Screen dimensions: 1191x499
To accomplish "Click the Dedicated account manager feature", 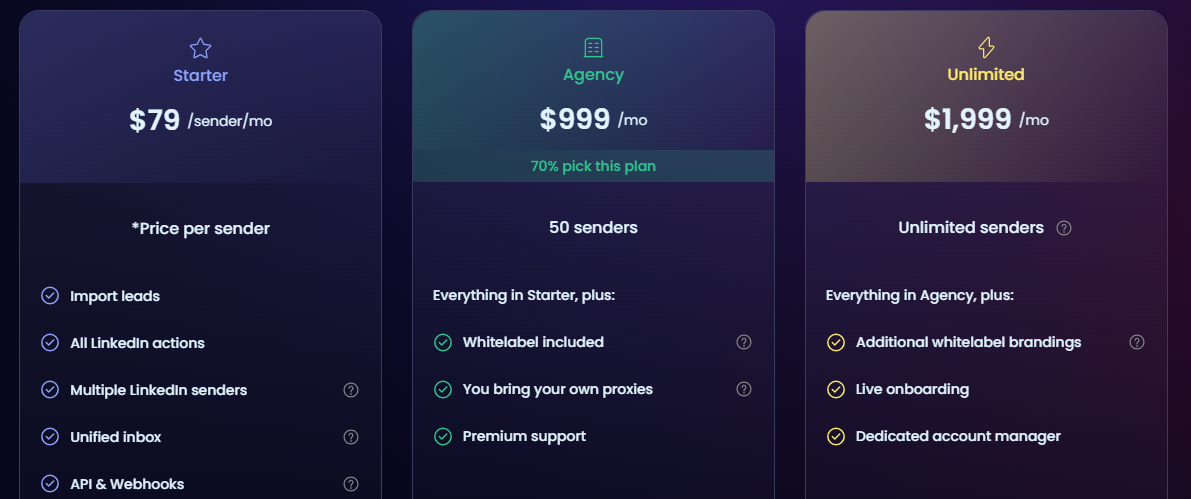I will [x=958, y=437].
